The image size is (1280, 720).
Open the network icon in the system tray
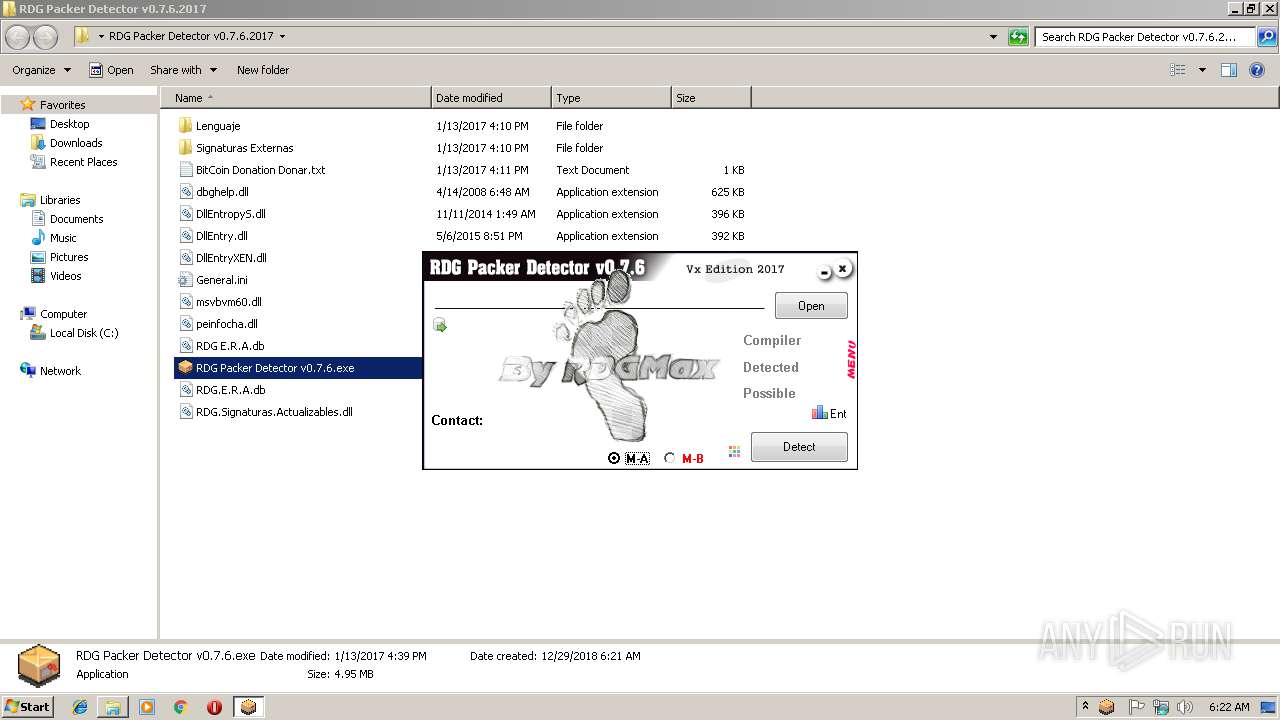1161,707
